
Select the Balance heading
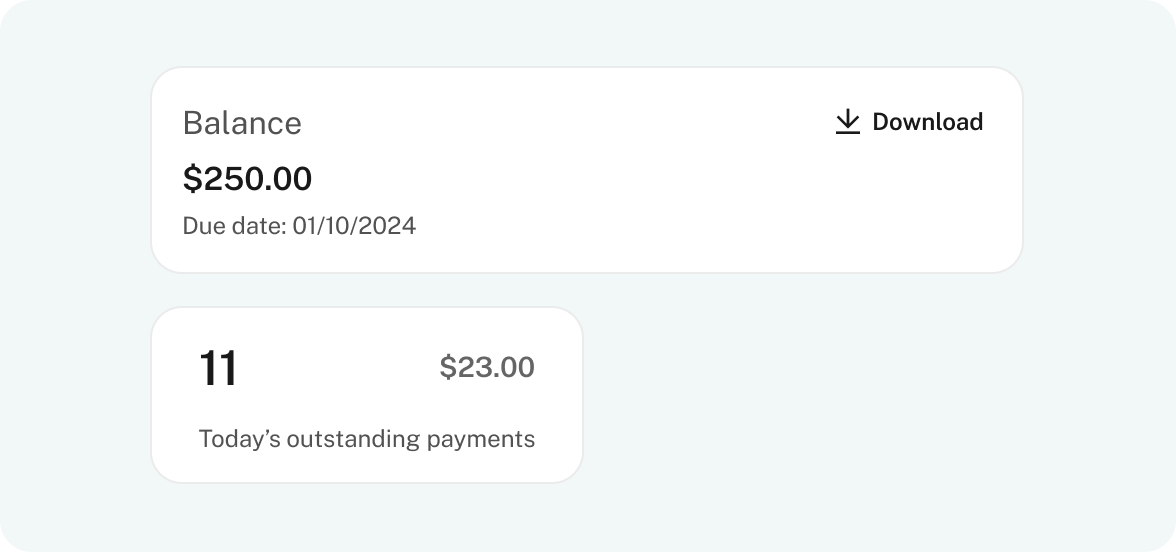click(242, 123)
